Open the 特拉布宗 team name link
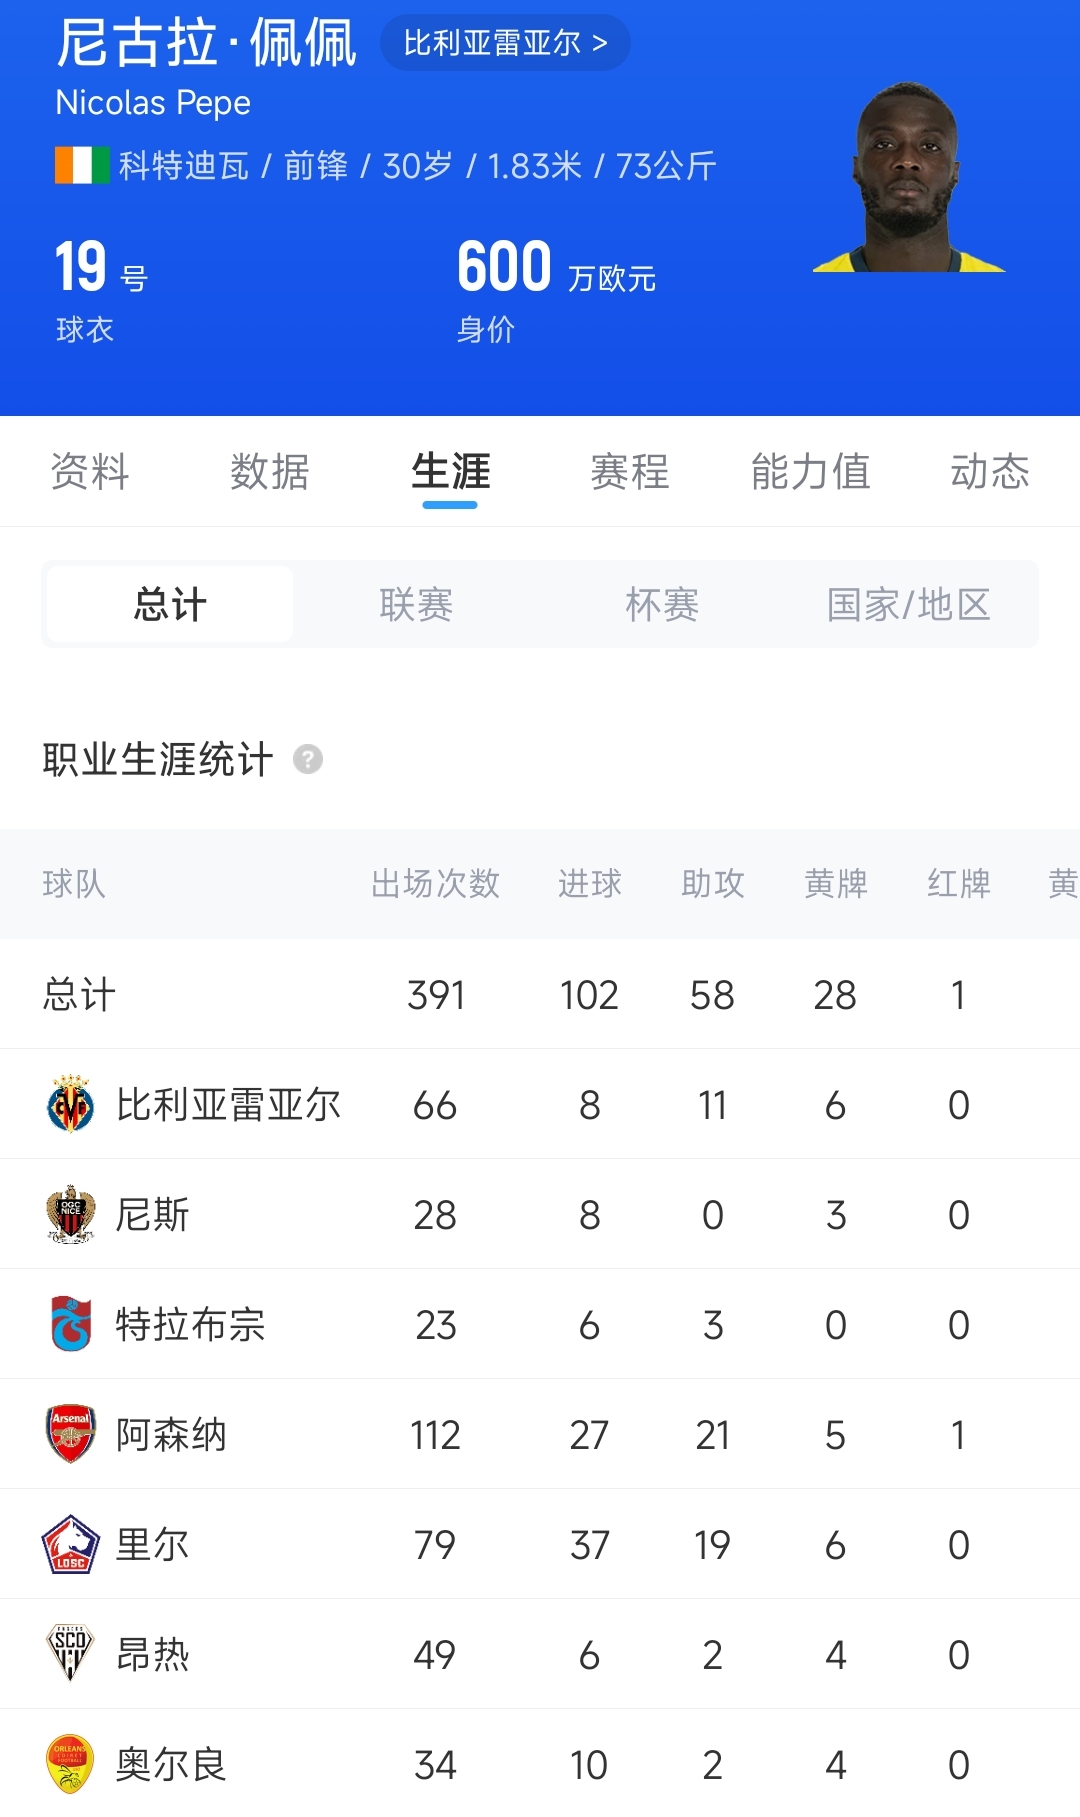This screenshot has height=1817, width=1080. click(x=190, y=1324)
